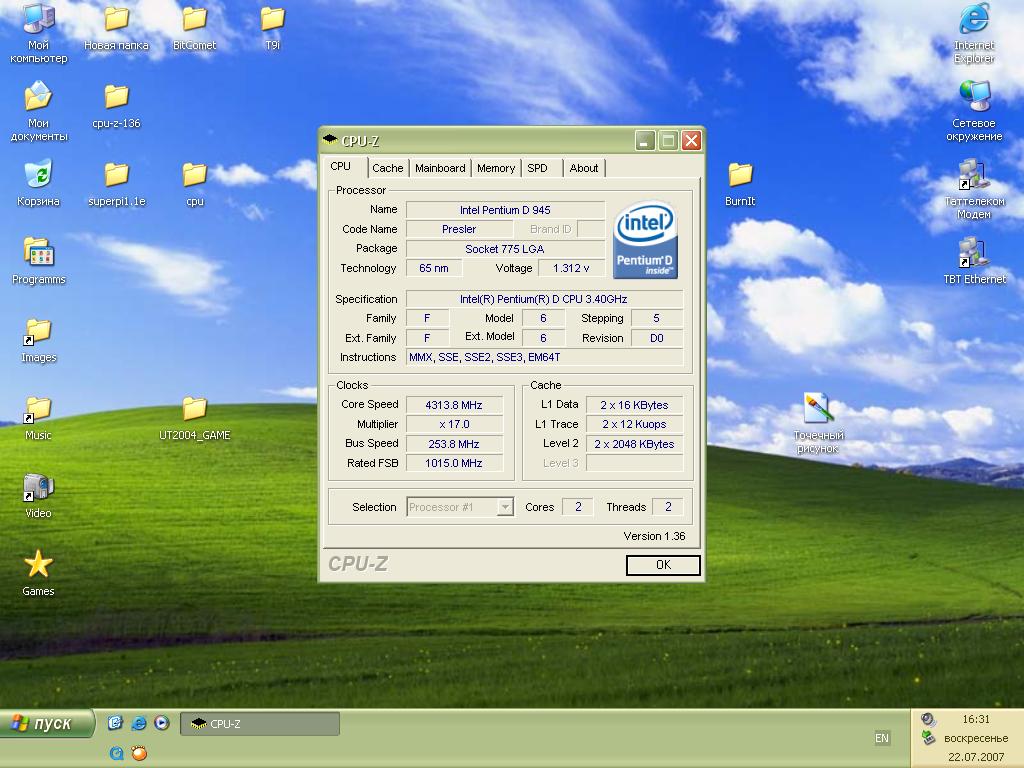This screenshot has width=1024, height=768.
Task: Click the QuickTime quick launch icon
Action: [116, 753]
